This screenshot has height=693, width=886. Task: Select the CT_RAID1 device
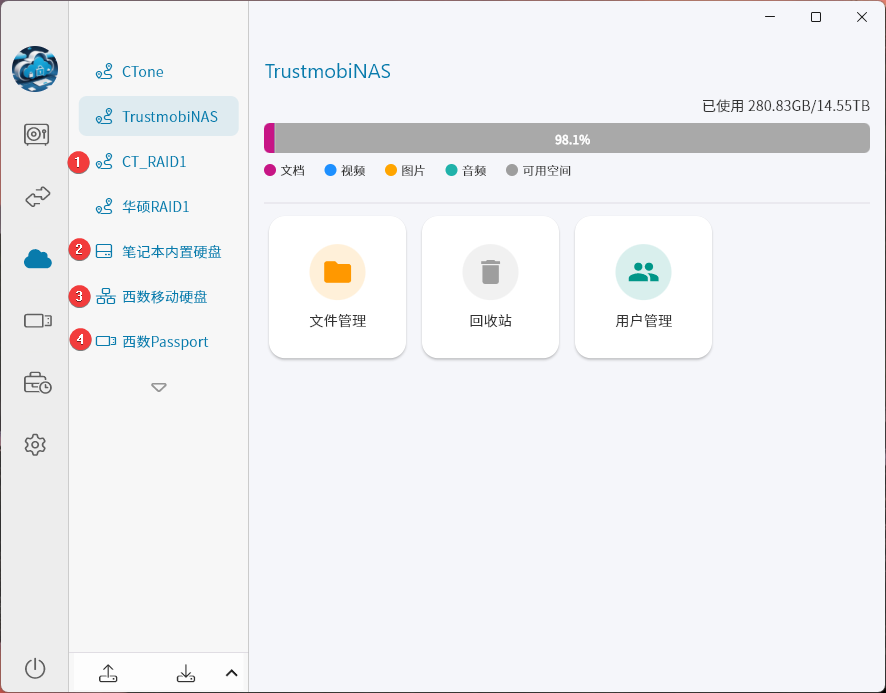tap(154, 162)
